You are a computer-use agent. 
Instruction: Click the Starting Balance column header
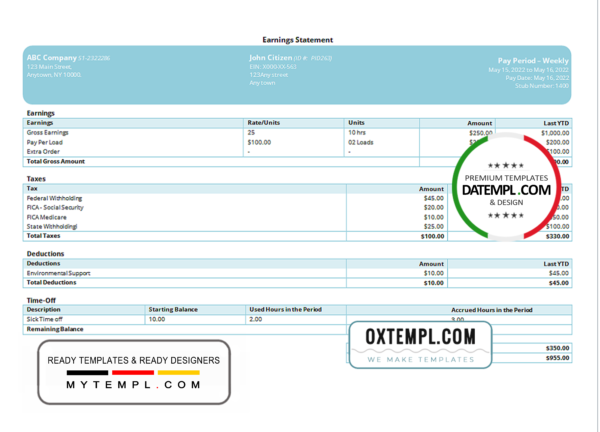(173, 310)
